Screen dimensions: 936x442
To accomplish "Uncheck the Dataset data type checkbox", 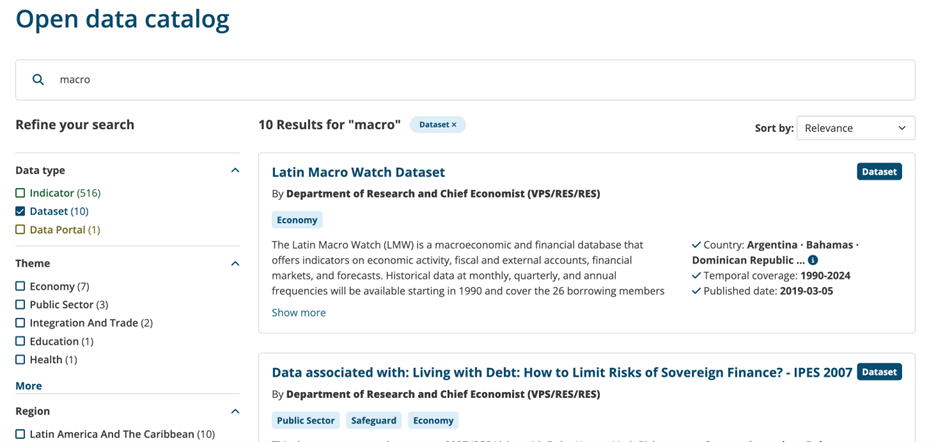I will pyautogui.click(x=20, y=211).
